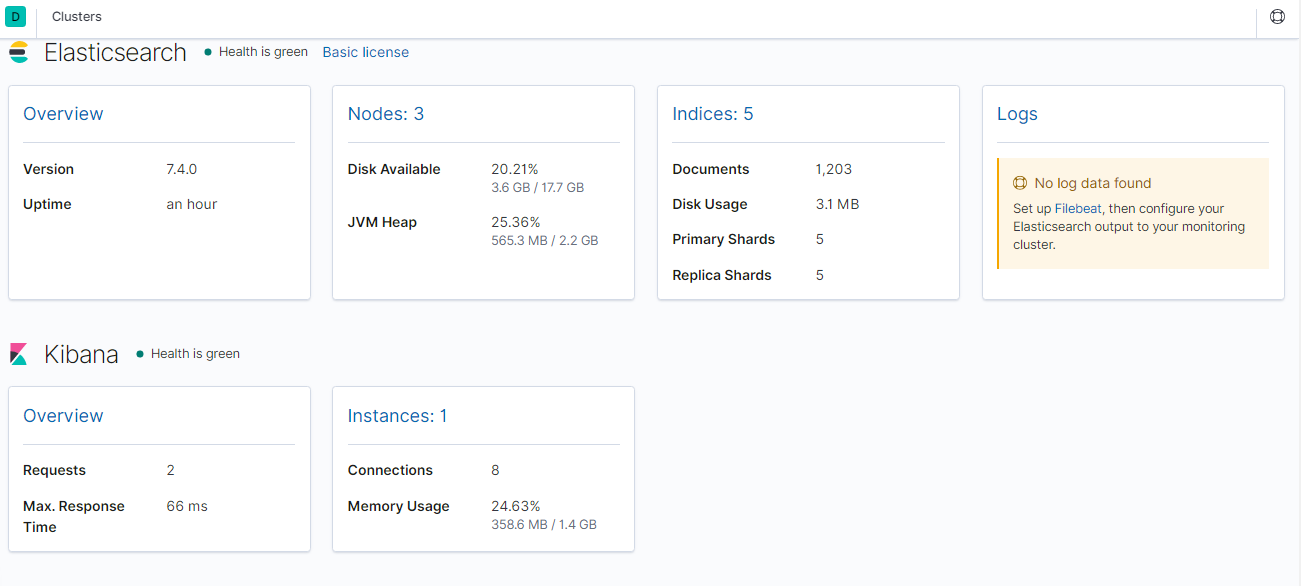The width and height of the screenshot is (1301, 586).
Task: Open the Instances: 1 link
Action: coord(397,416)
